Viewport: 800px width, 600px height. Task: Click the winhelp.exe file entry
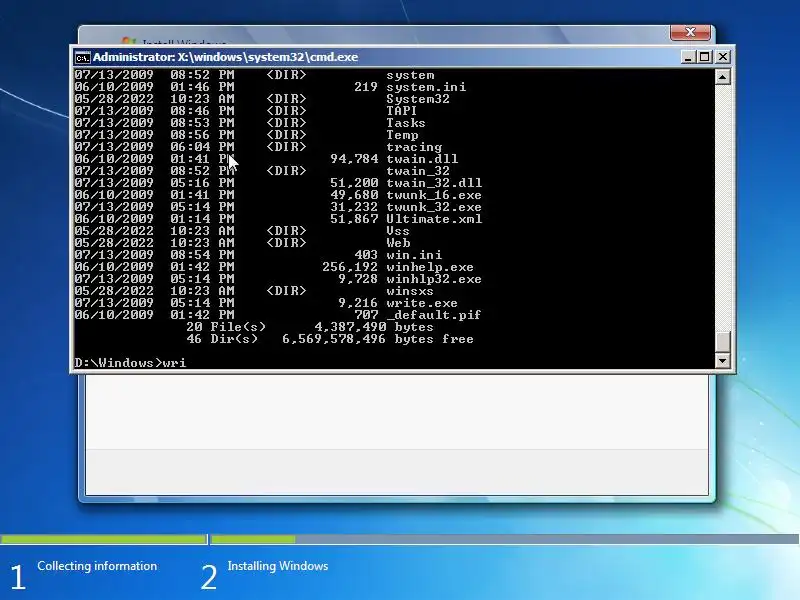[x=430, y=267]
